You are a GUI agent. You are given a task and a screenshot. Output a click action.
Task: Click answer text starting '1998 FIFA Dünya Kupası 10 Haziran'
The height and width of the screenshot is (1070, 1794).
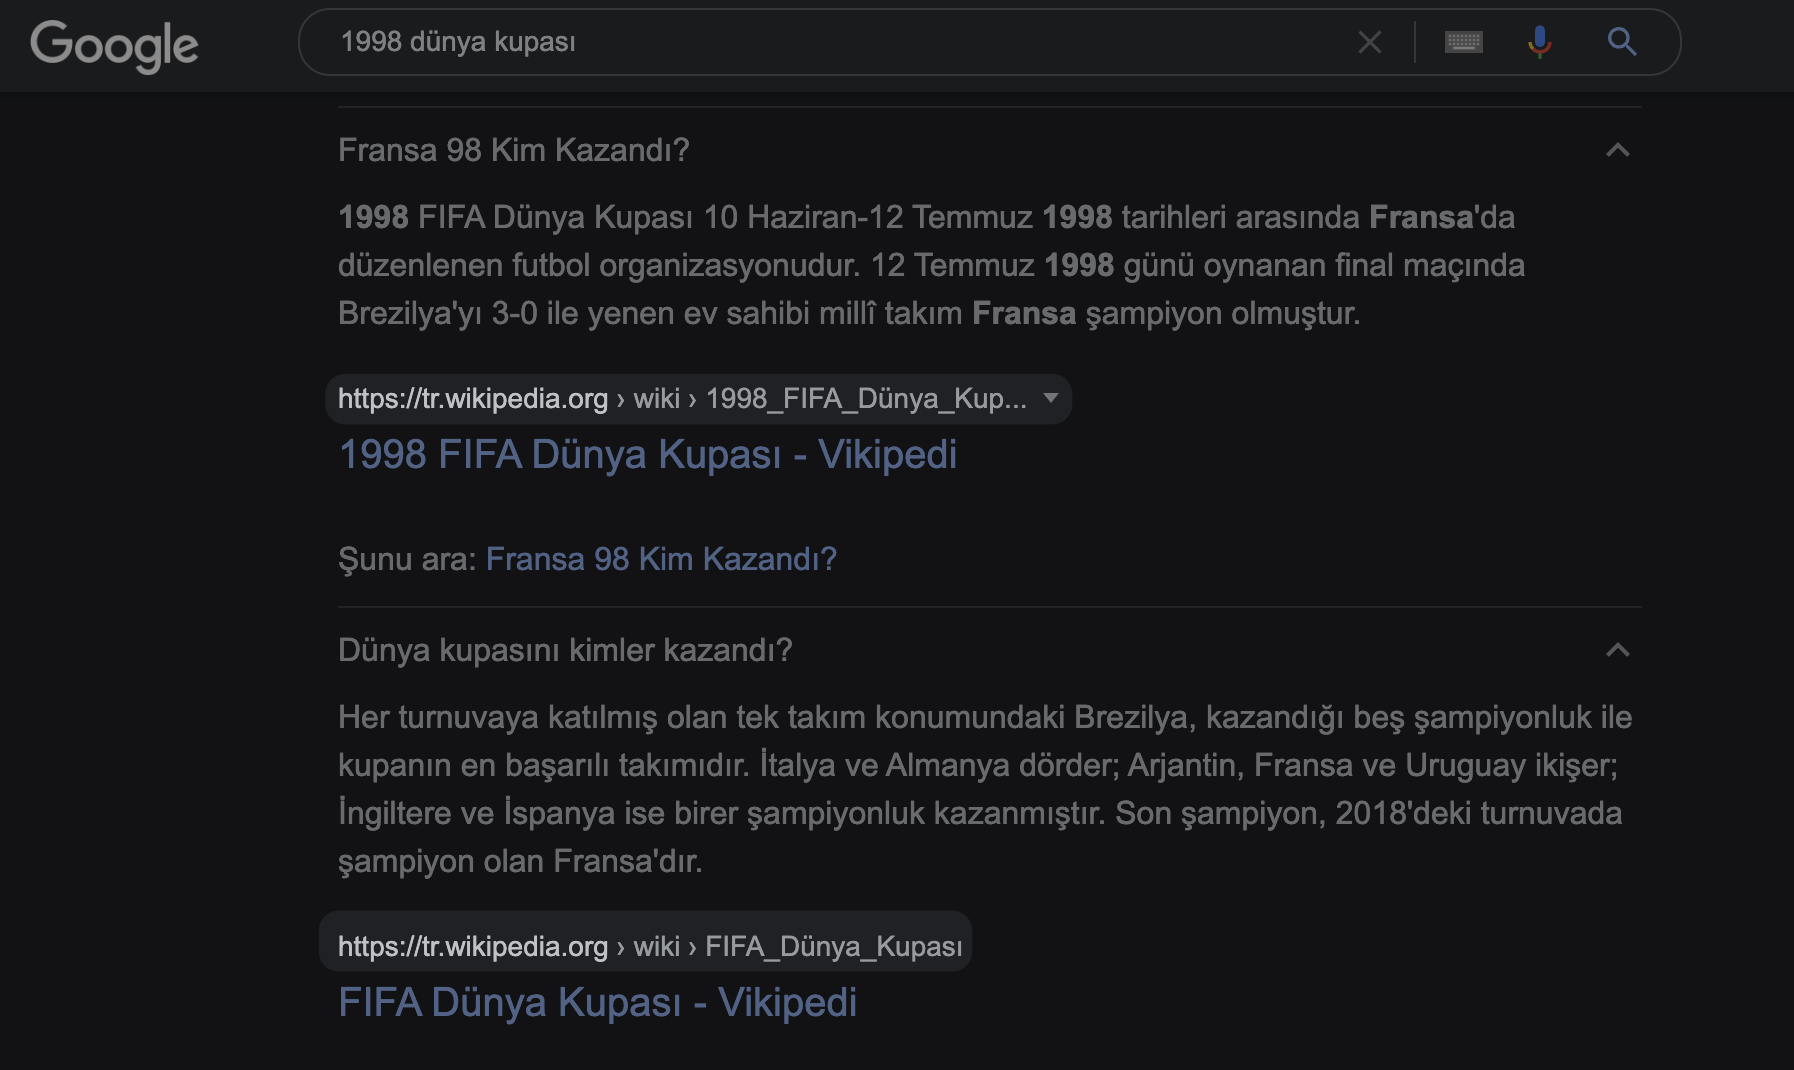[x=931, y=265]
